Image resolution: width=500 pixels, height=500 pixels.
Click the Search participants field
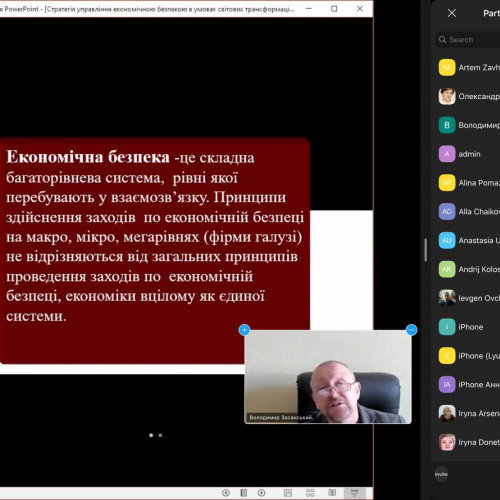pyautogui.click(x=467, y=40)
